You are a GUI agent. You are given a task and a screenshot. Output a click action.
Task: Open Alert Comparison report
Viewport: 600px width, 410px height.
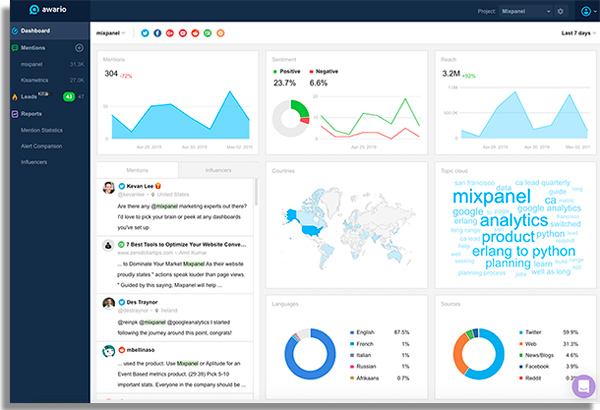41,146
